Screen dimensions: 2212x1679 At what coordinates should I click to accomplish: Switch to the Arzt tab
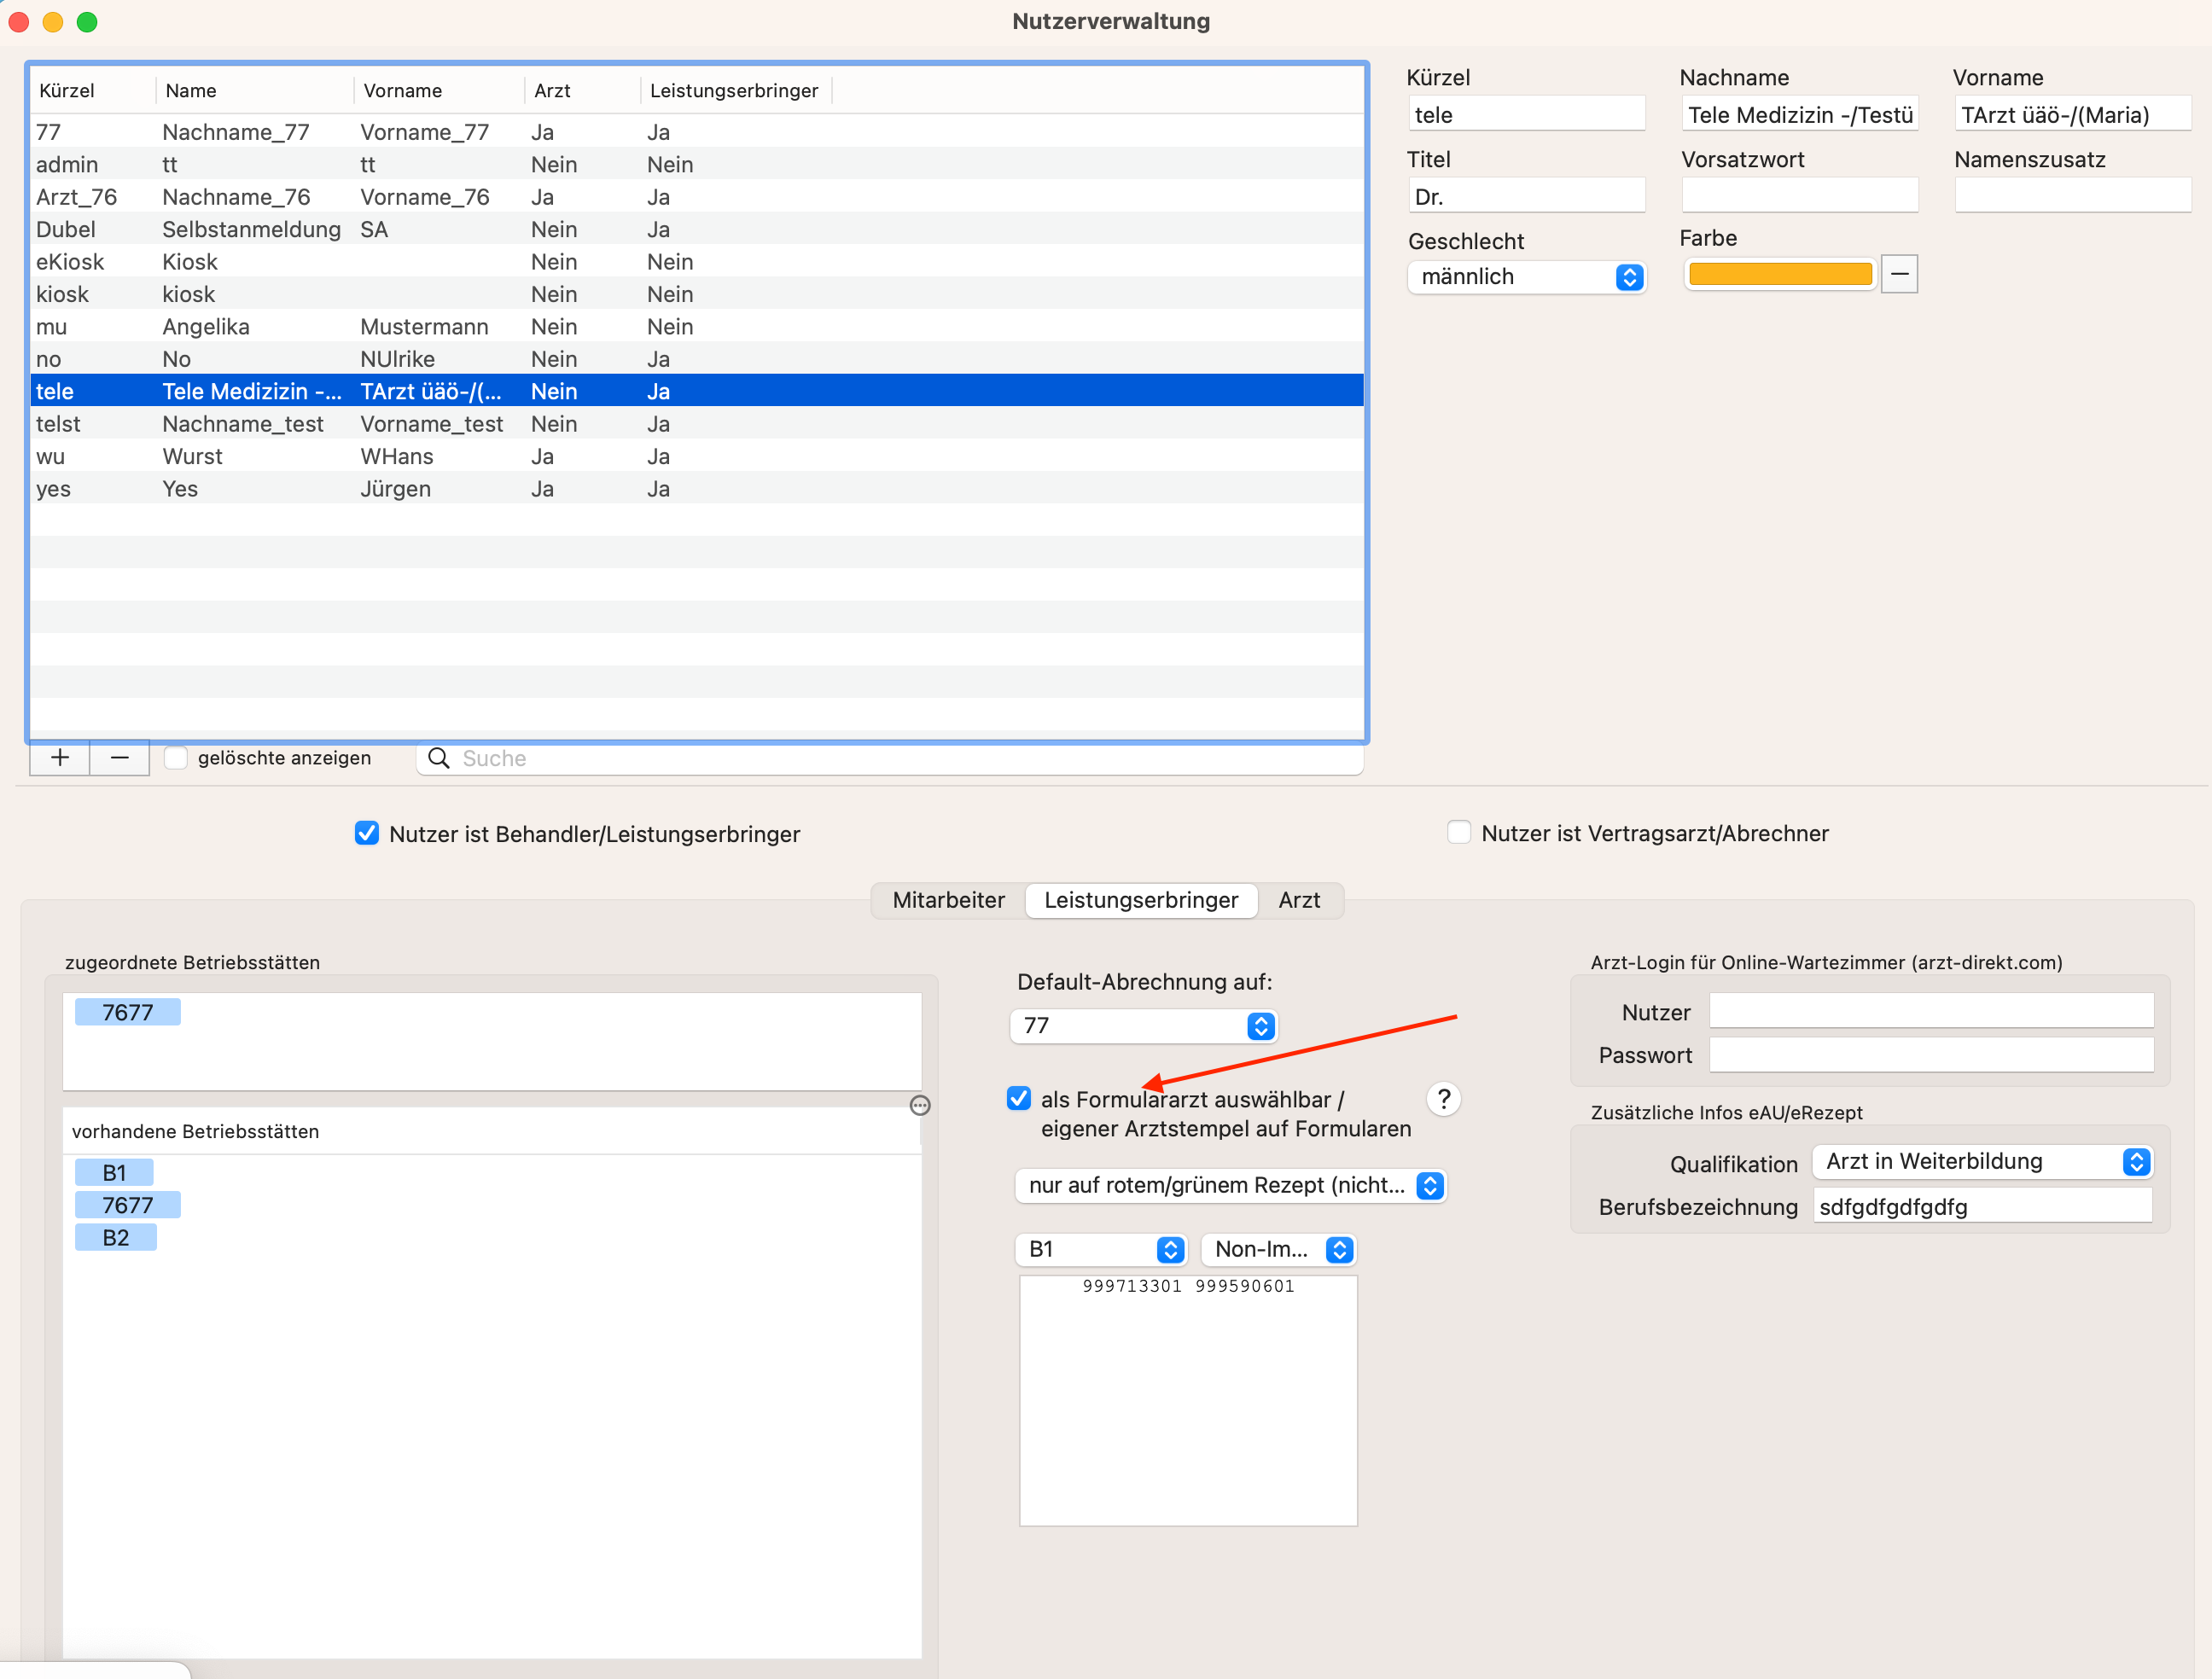click(1299, 900)
